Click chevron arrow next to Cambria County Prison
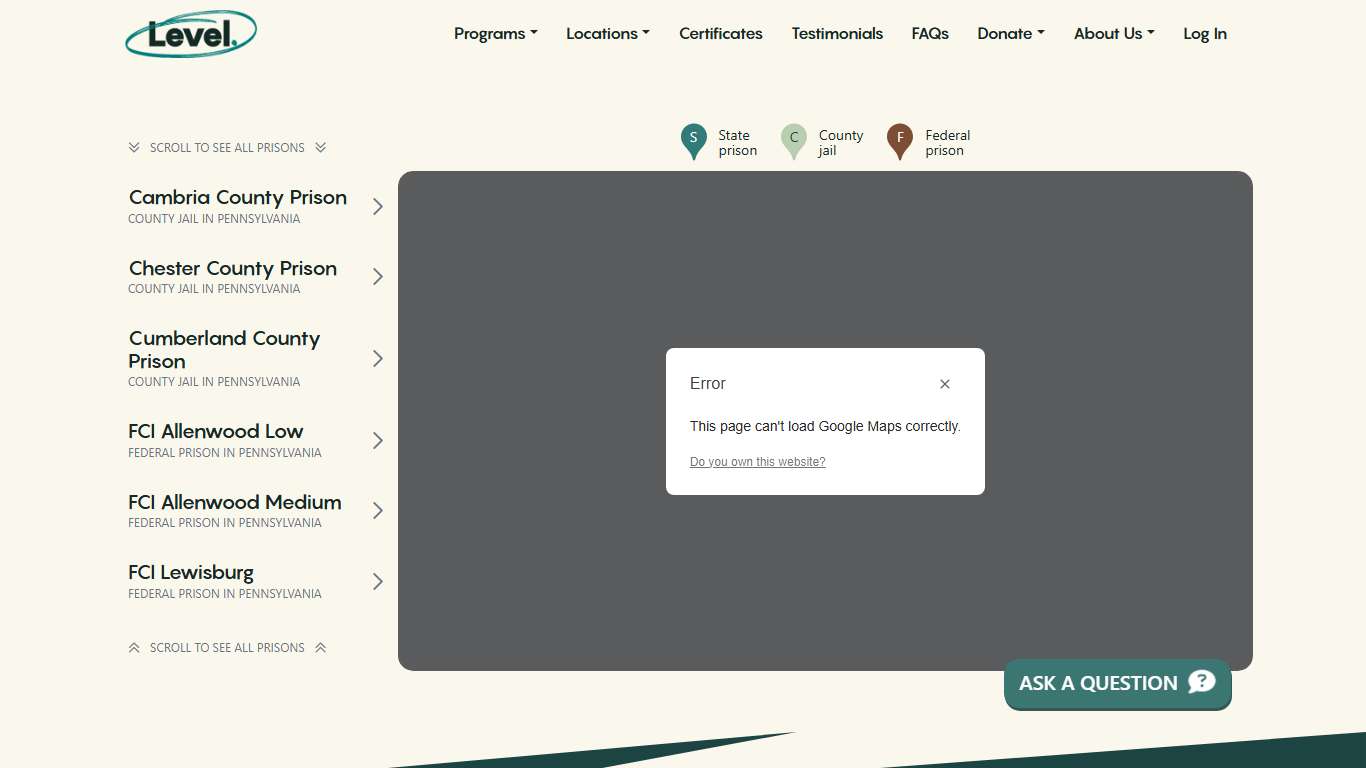 [378, 207]
